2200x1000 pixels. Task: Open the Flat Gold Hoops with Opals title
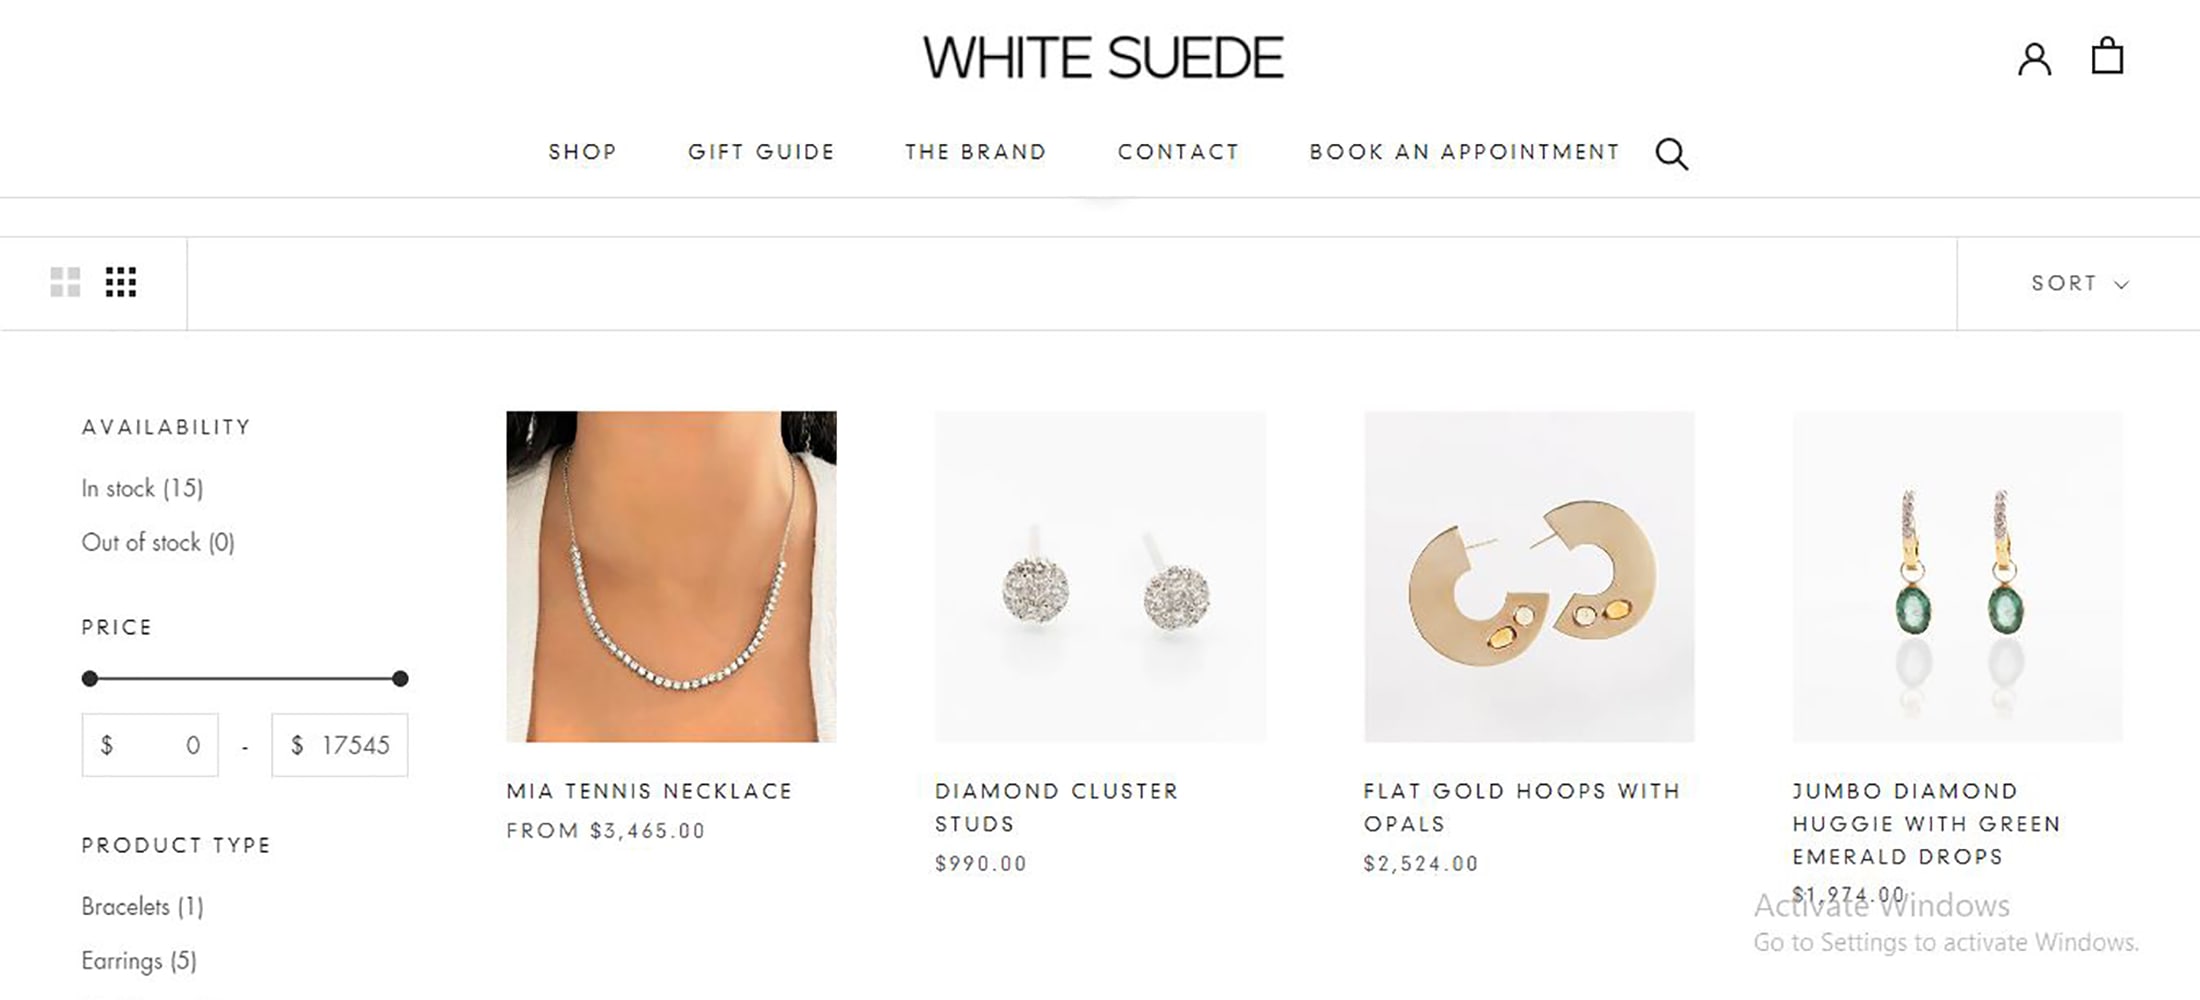tap(1522, 807)
